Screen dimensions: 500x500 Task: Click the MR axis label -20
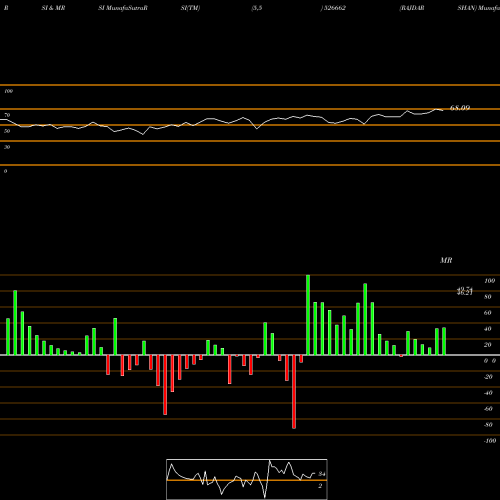pyautogui.click(x=488, y=377)
